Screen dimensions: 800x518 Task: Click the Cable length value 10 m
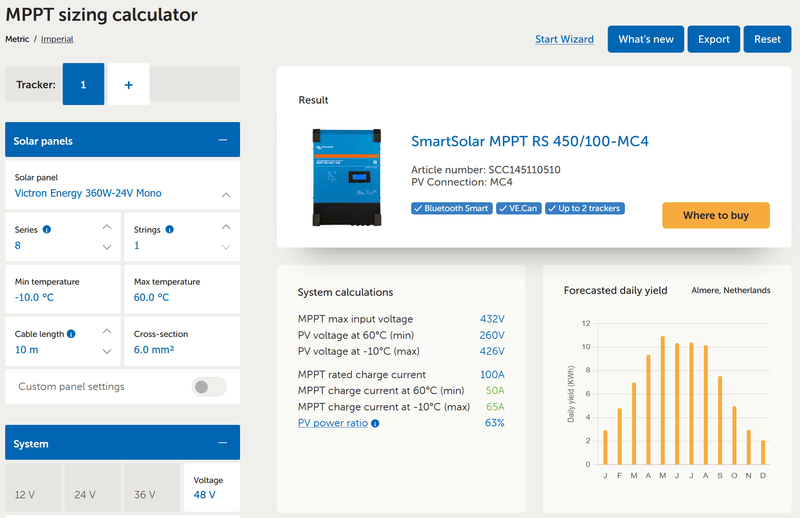[x=27, y=350]
